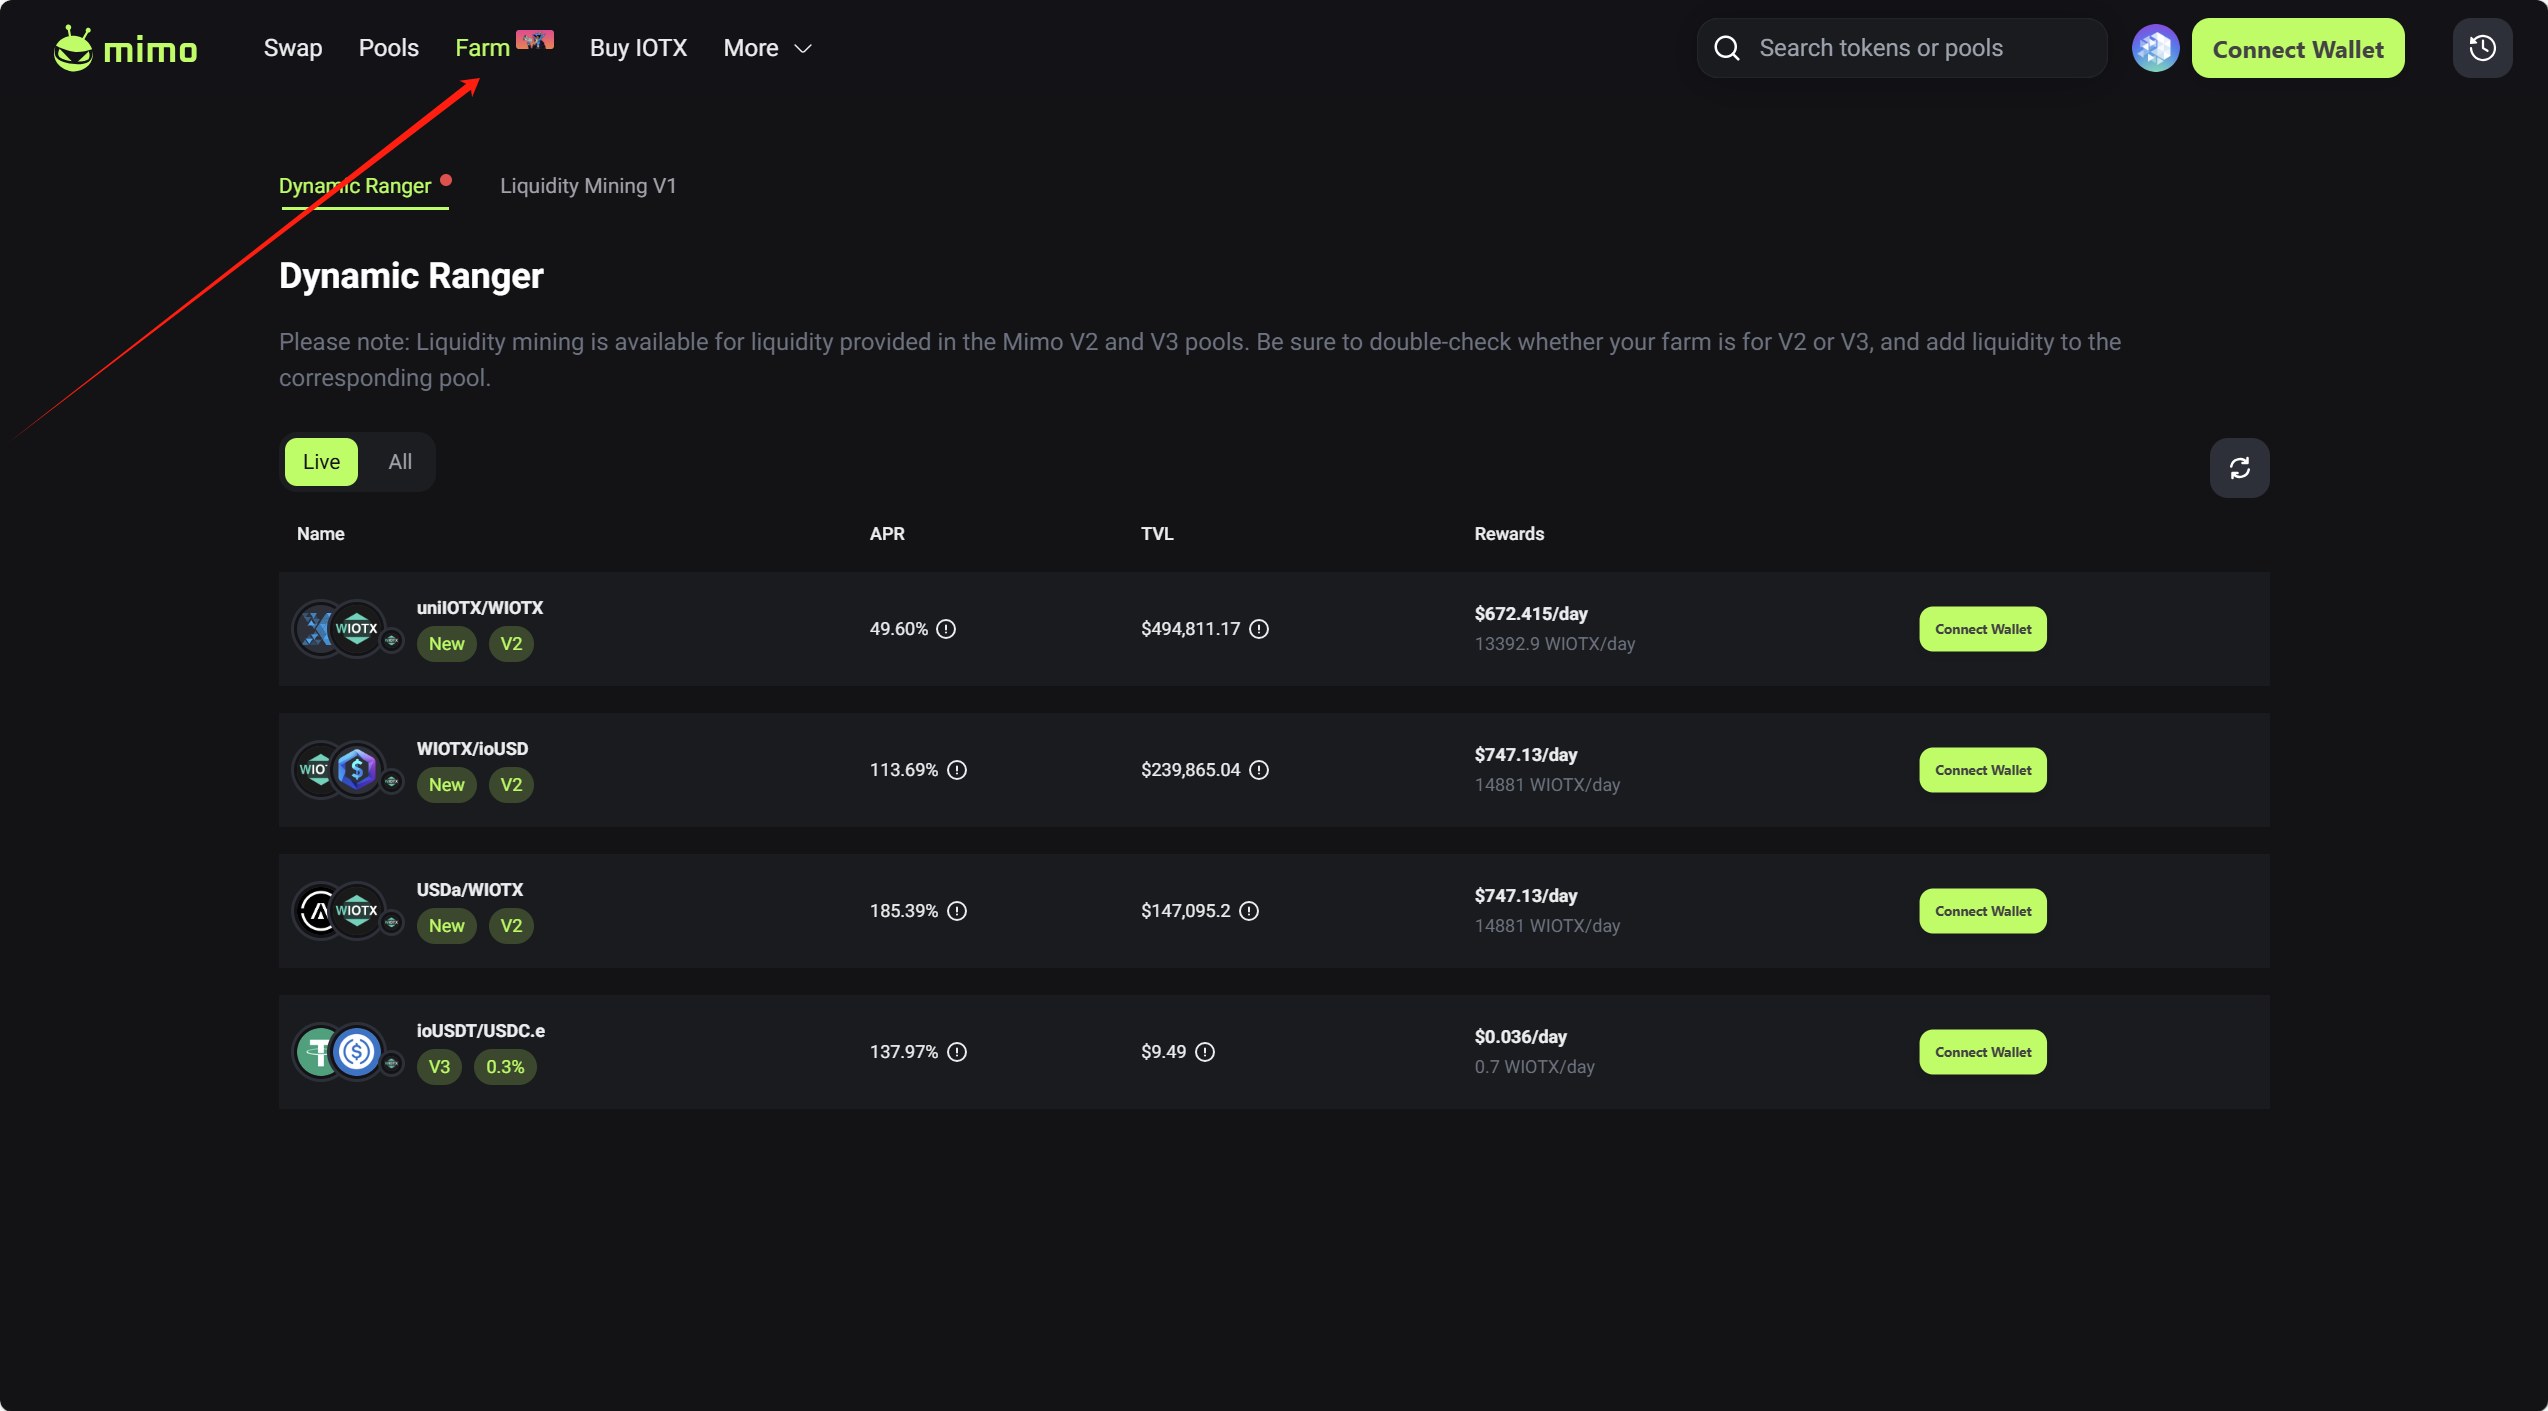
Task: Click Connect Wallet in the header
Action: point(2297,49)
